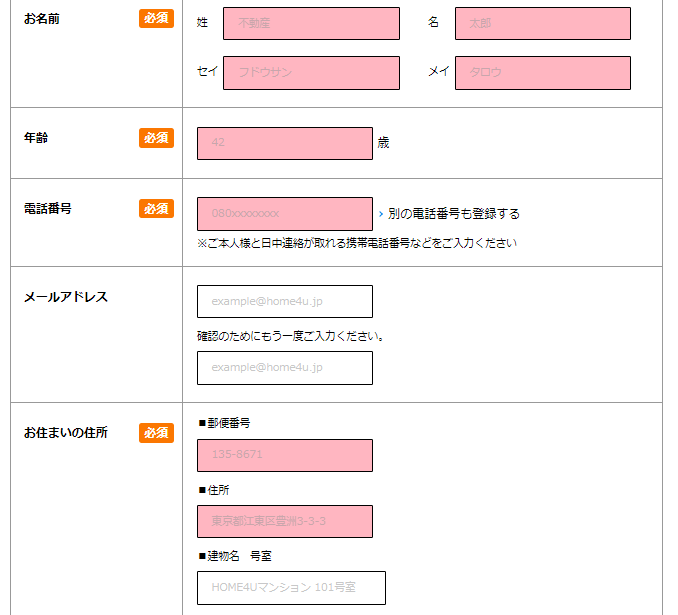Click the メールアドレス row label
The height and width of the screenshot is (615, 678).
[66, 297]
